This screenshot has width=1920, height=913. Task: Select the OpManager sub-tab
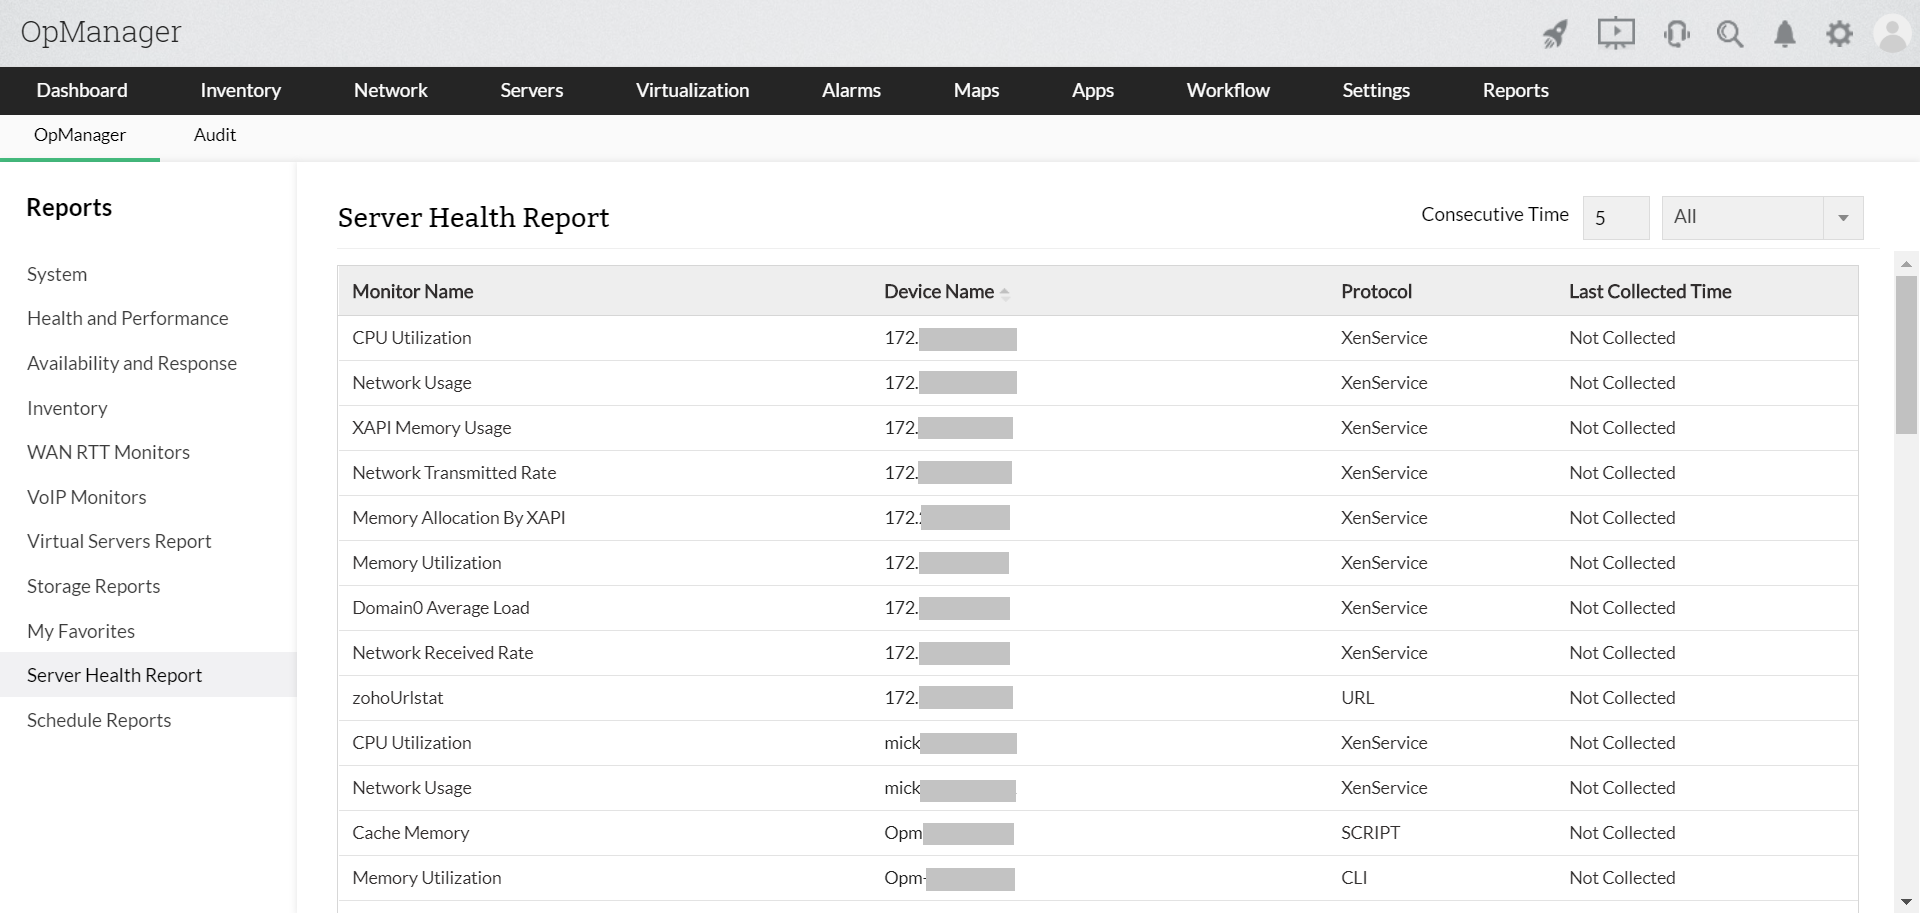pyautogui.click(x=80, y=135)
